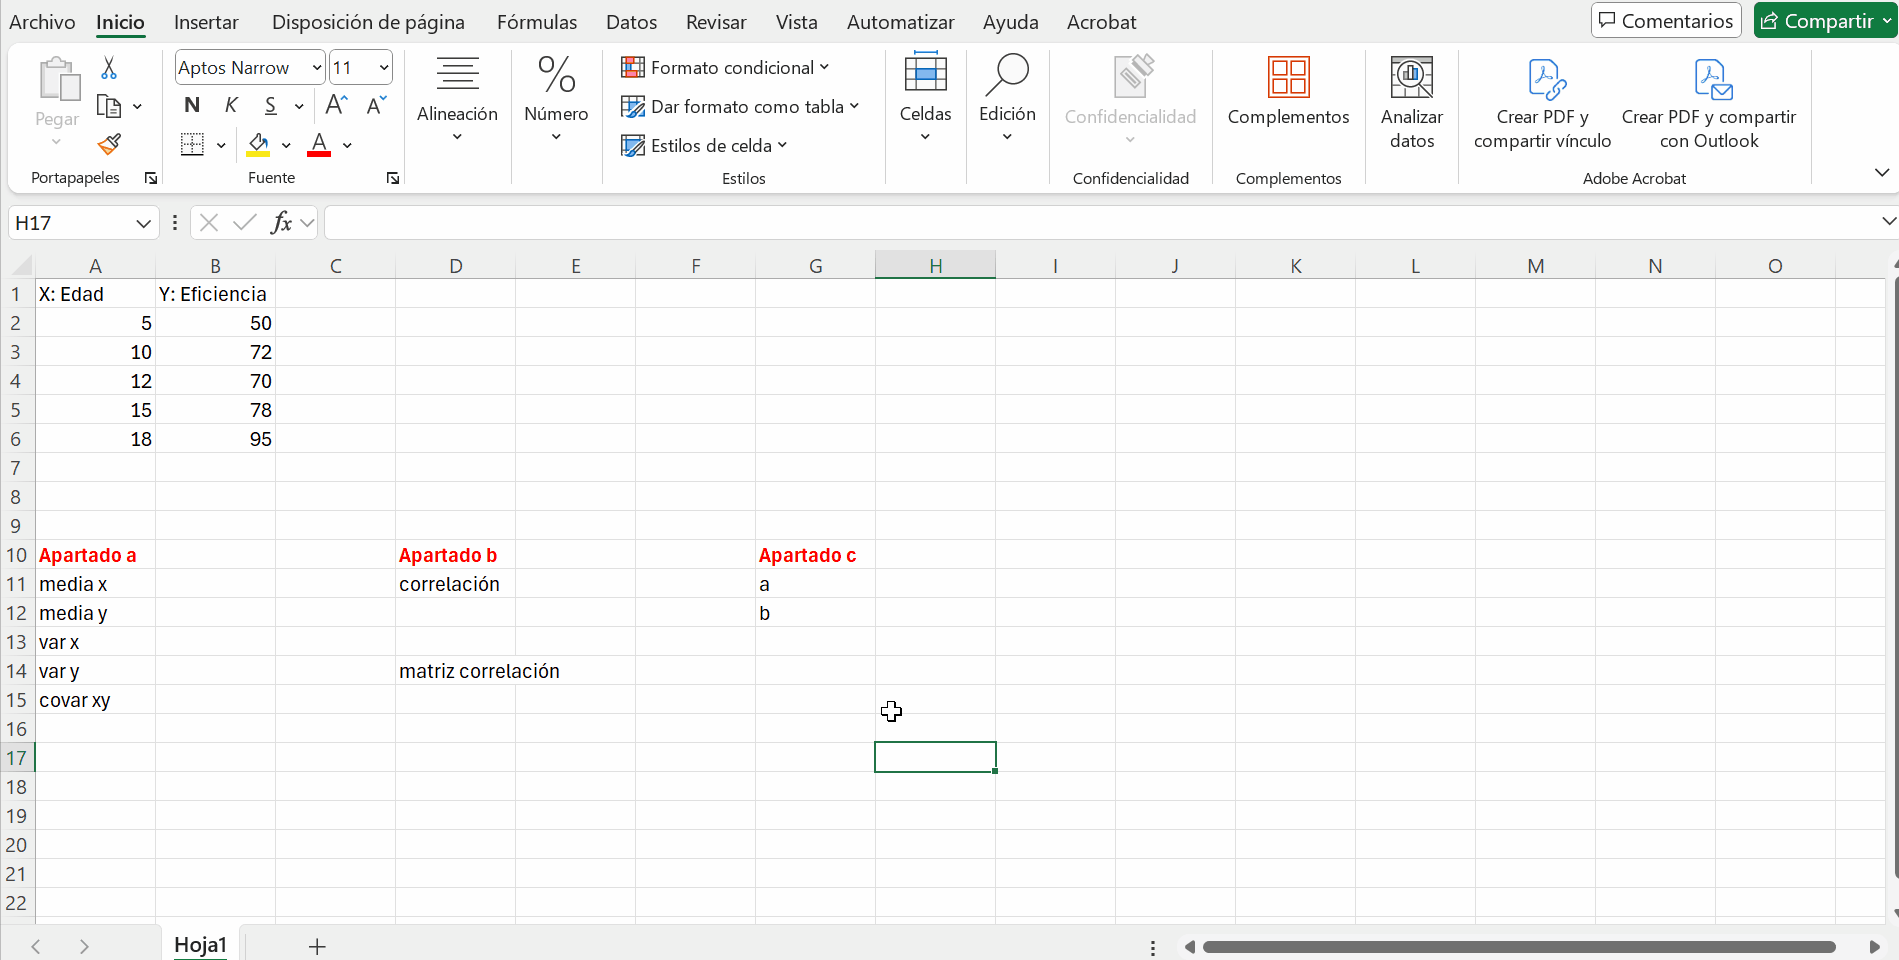Click the increase font size icon
Viewport: 1899px width, 960px height.
(337, 105)
